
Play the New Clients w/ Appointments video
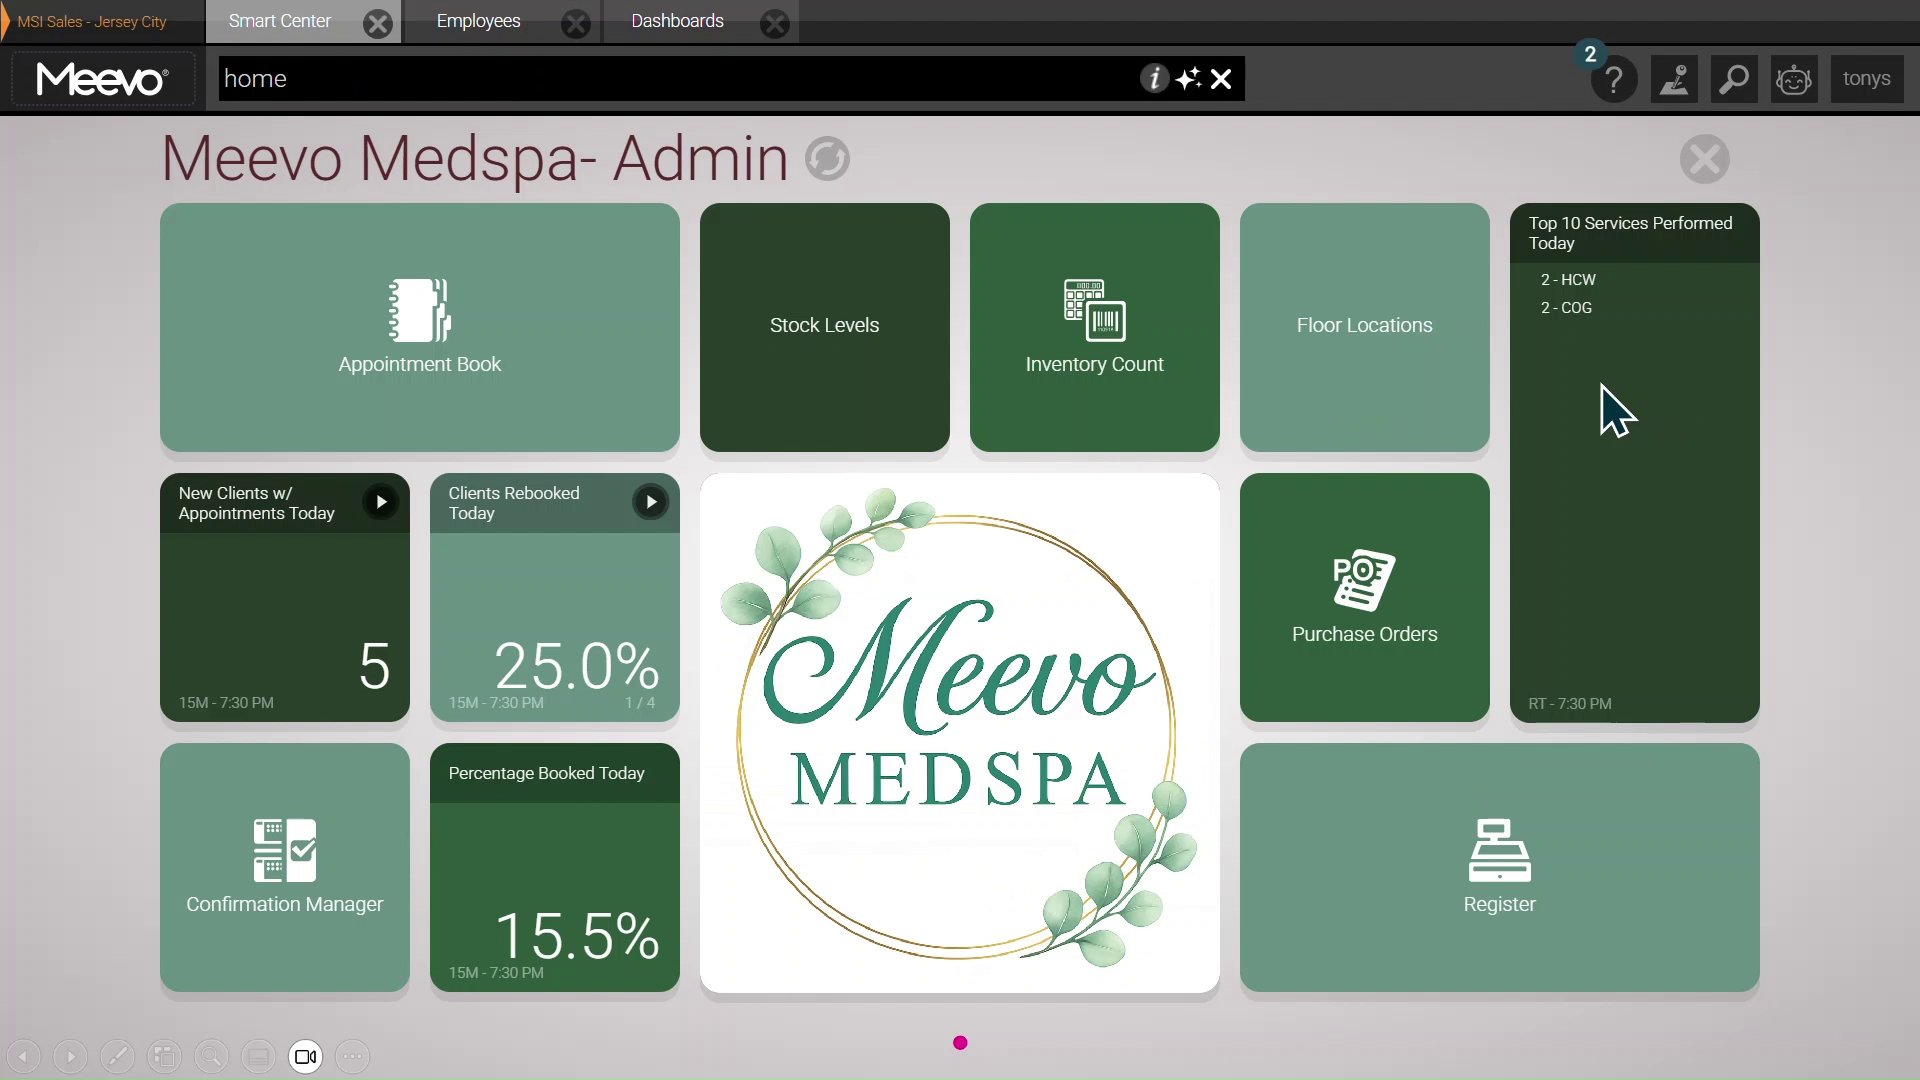[x=380, y=502]
